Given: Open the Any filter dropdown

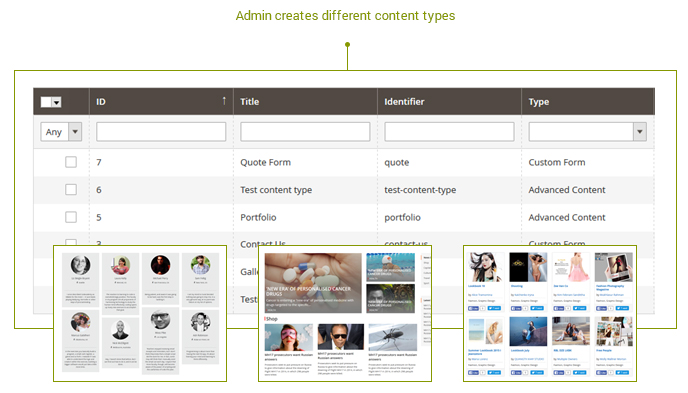Looking at the screenshot, I should 61,132.
